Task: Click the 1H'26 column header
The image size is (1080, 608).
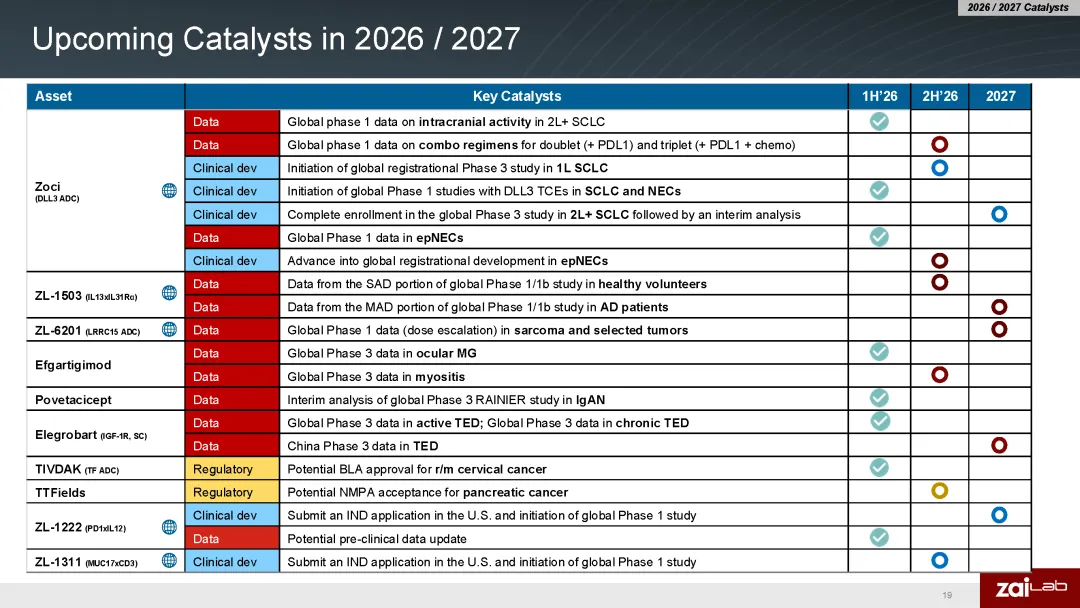Action: pos(880,96)
